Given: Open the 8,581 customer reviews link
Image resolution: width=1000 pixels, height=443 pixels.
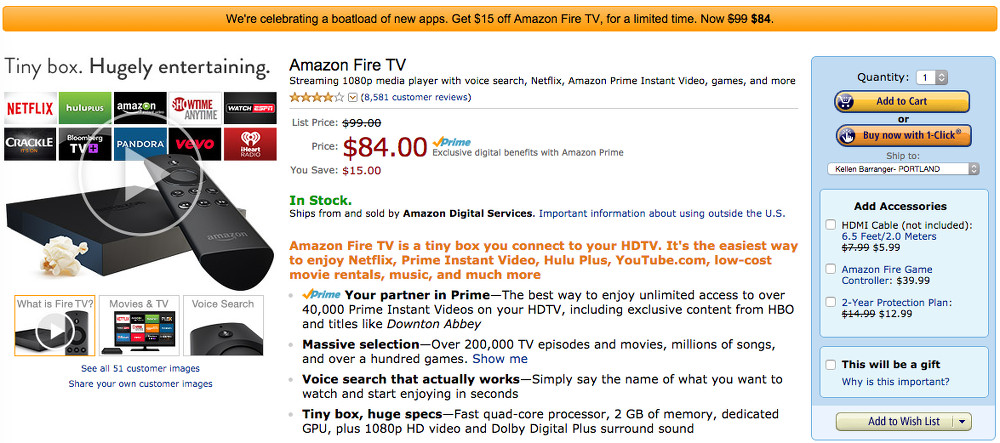Looking at the screenshot, I should click(418, 97).
